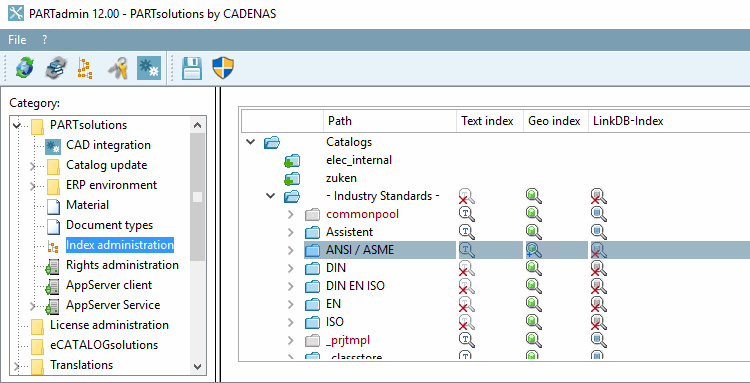Select Index administration category item

120,245
